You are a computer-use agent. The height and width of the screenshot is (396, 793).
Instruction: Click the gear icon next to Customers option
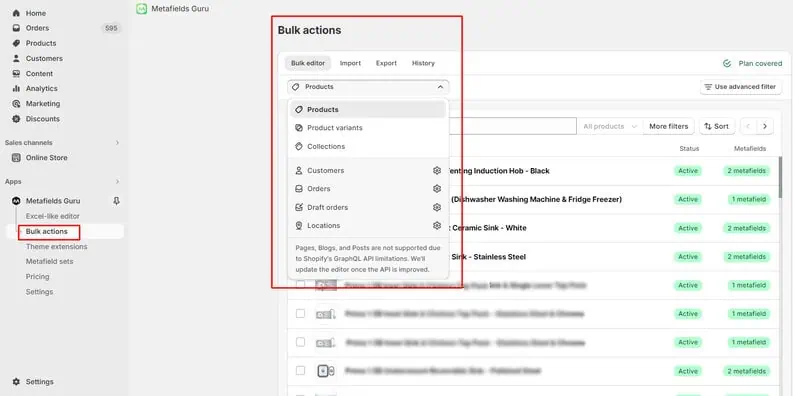coord(437,170)
